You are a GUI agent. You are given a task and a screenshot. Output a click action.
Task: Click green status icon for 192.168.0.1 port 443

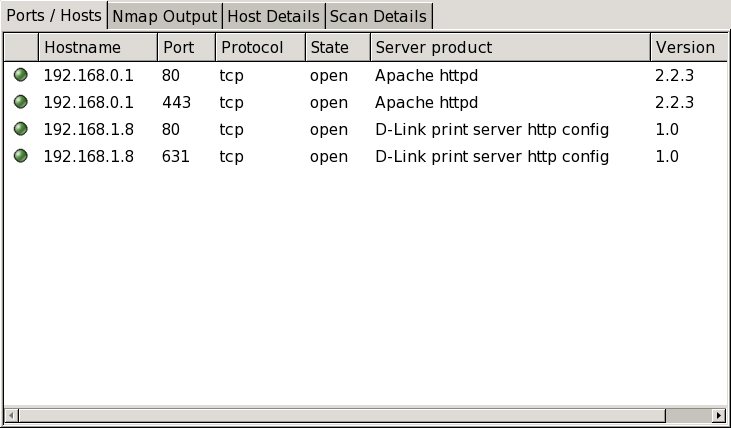click(x=20, y=102)
